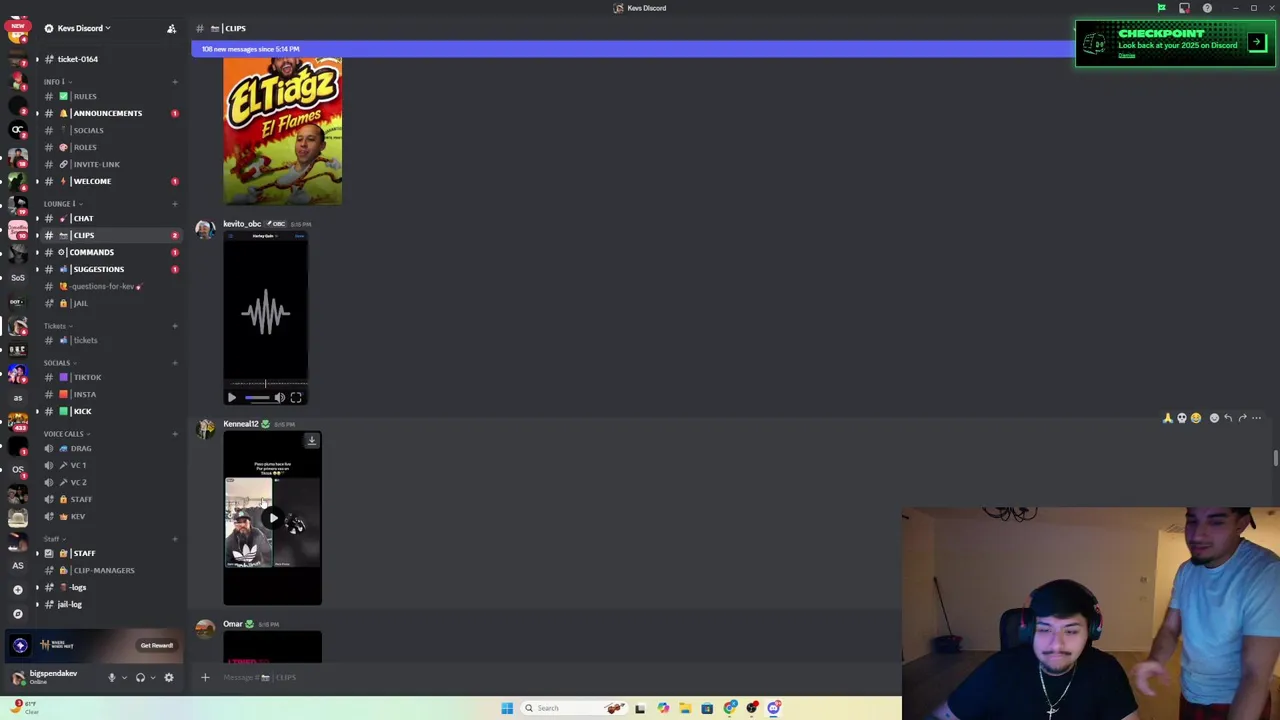Add reaction to Kenneal12 message
Screen dimensions: 1280x720
[x=1214, y=418]
